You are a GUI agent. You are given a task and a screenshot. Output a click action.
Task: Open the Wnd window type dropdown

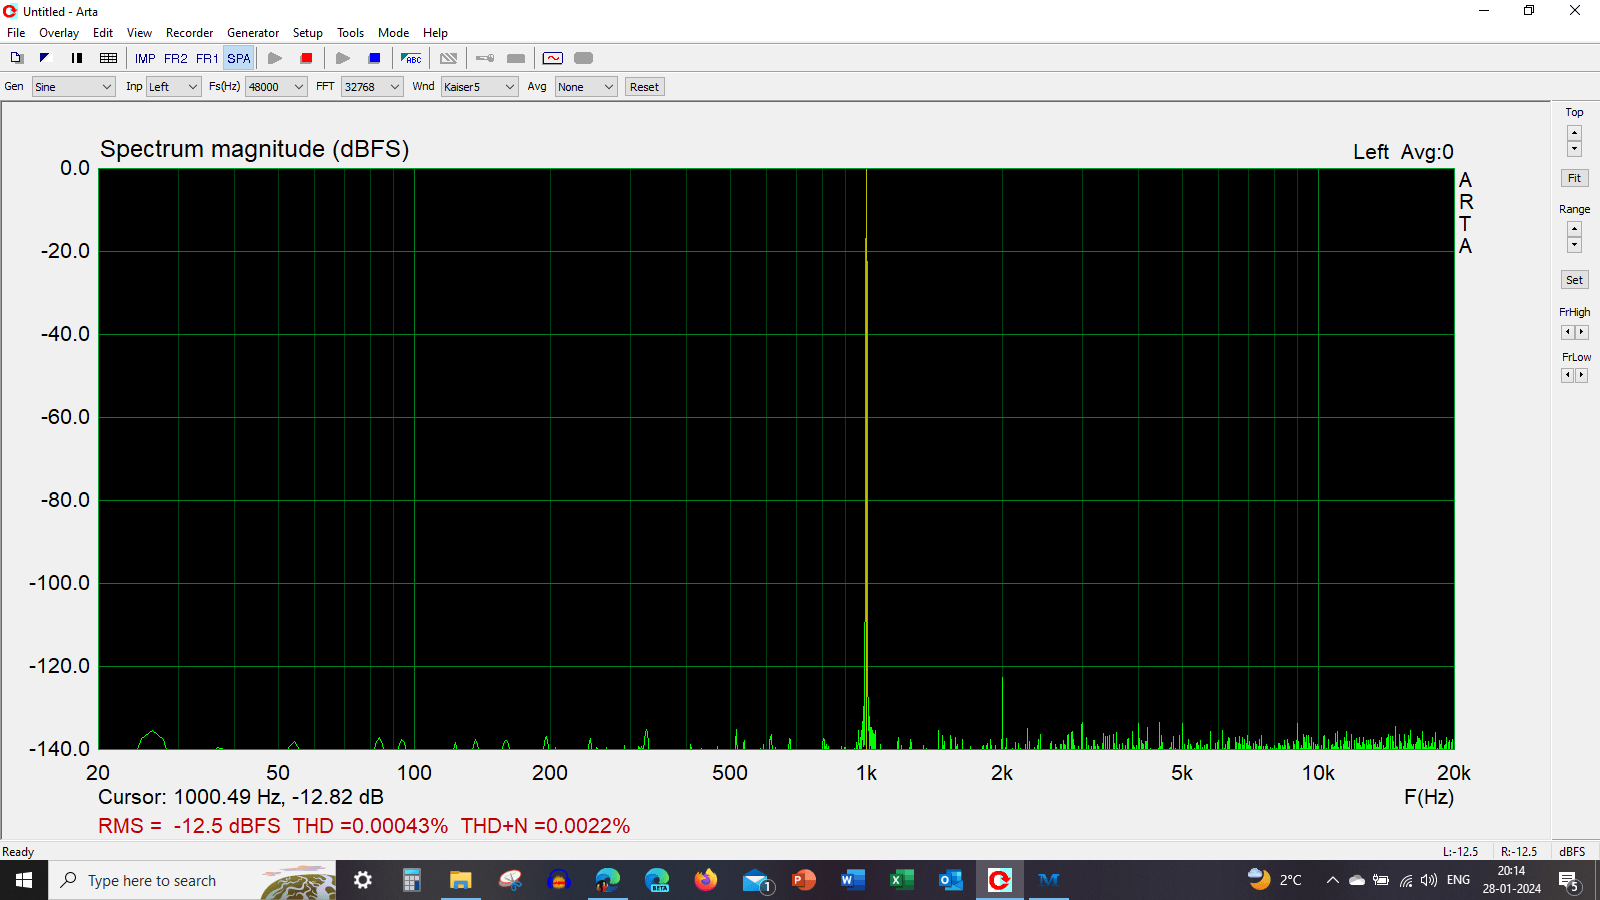(x=479, y=87)
